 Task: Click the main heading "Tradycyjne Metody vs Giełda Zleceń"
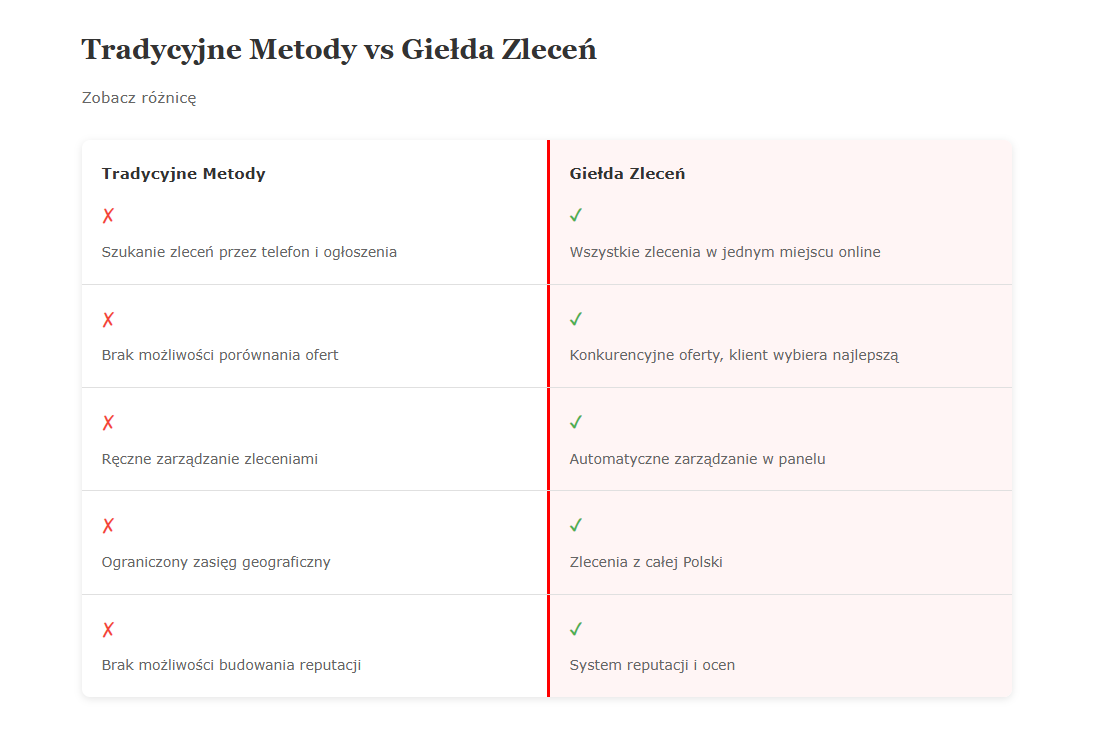339,49
